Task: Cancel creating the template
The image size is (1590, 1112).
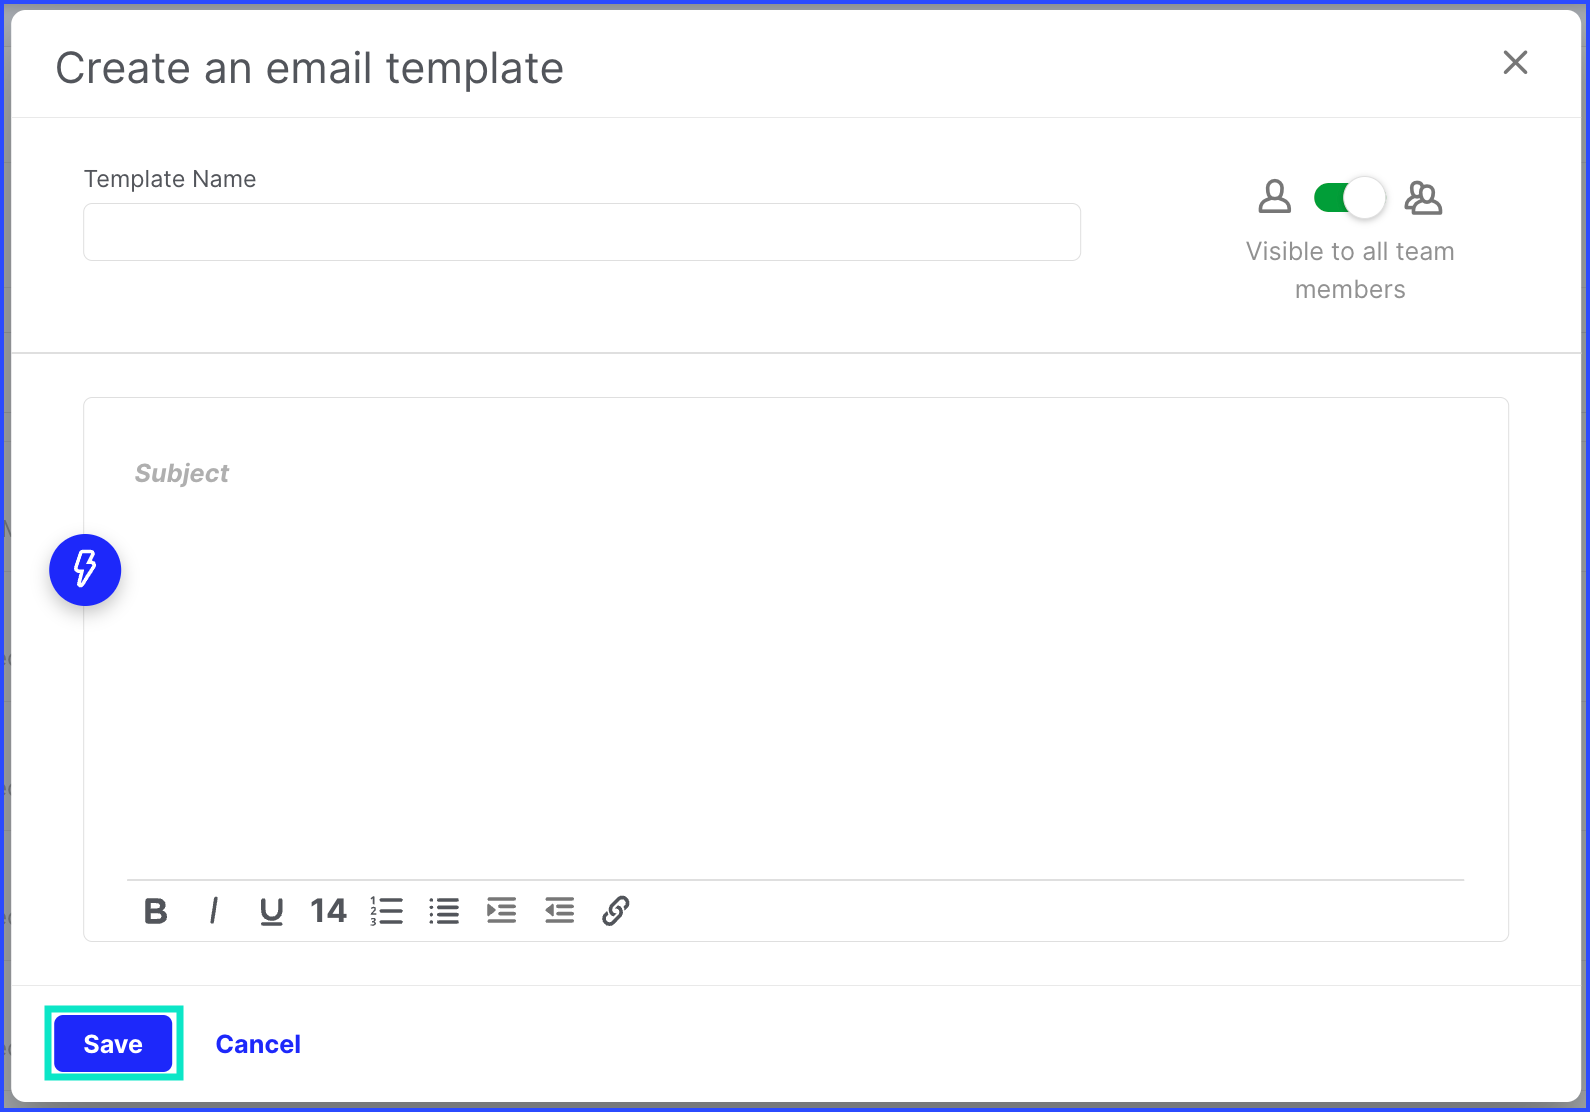Action: pyautogui.click(x=258, y=1044)
